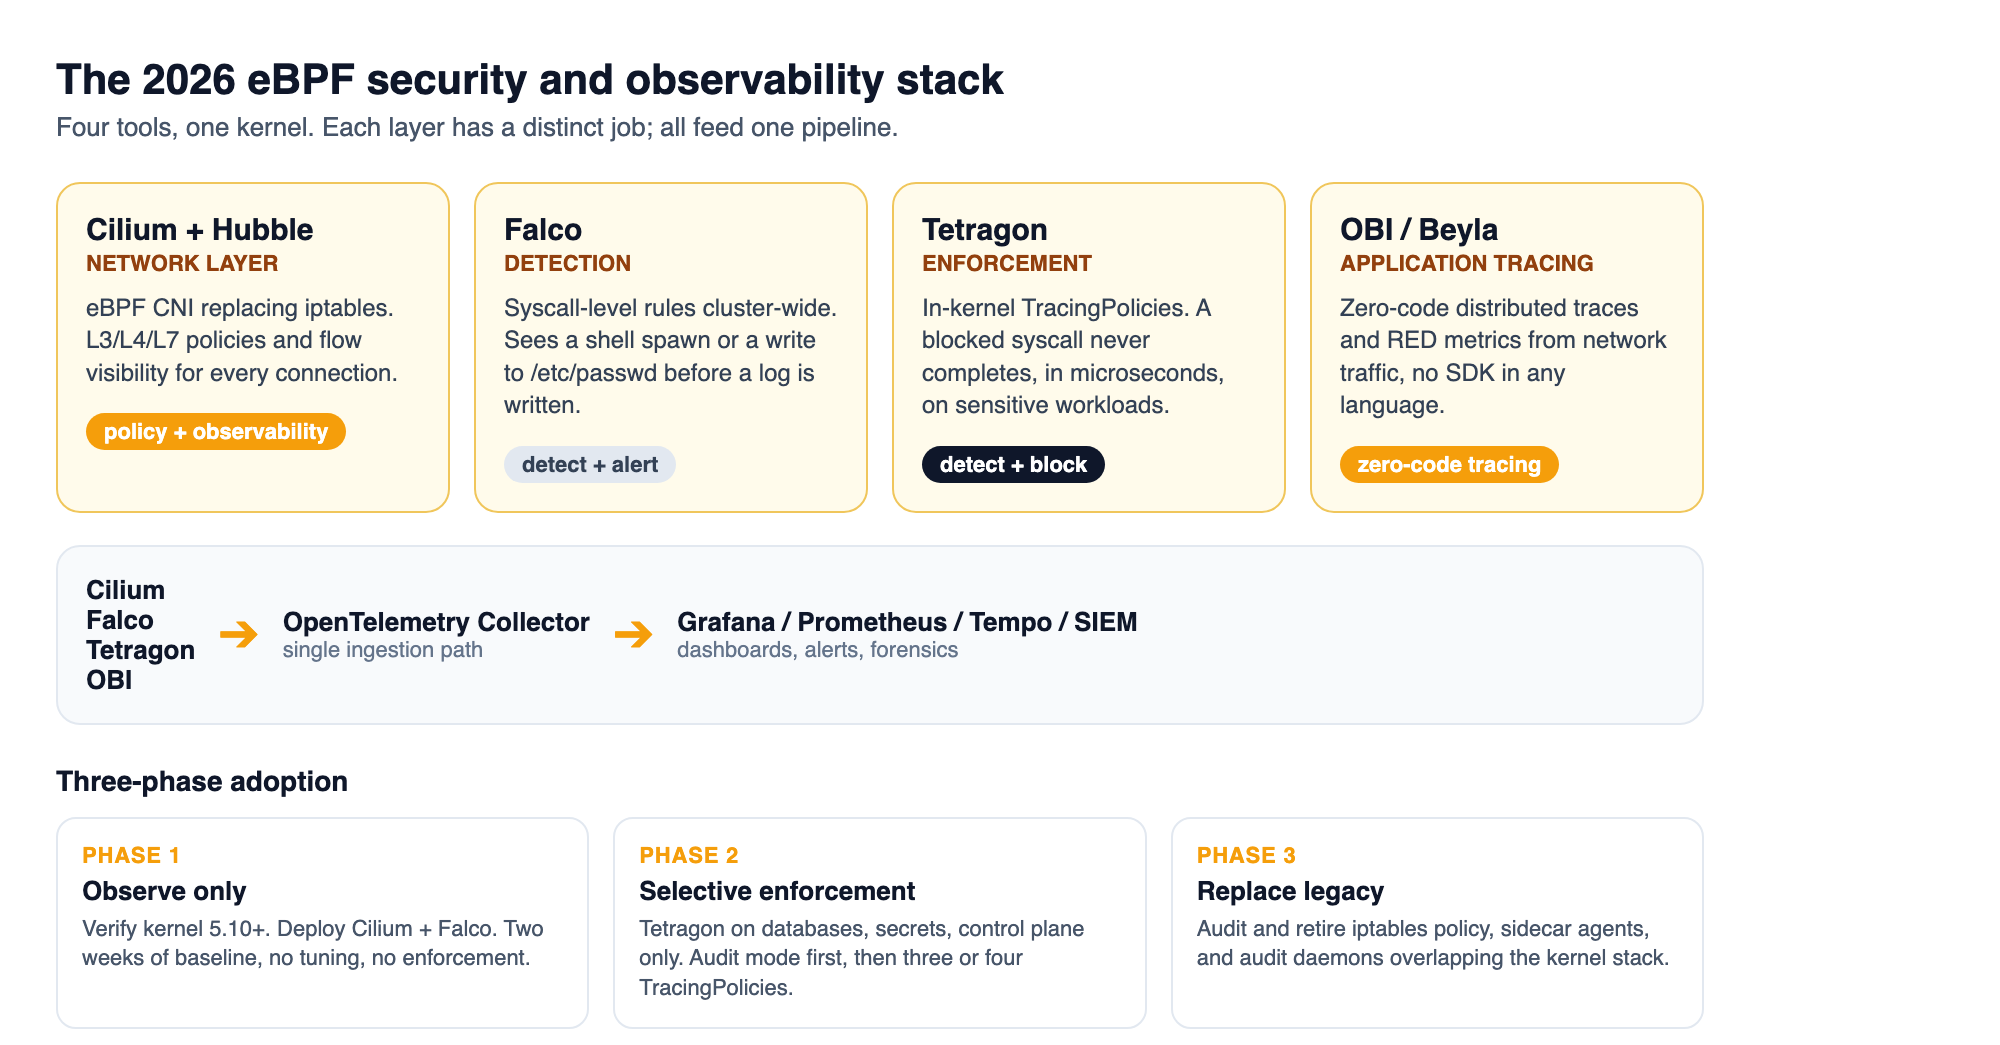The width and height of the screenshot is (2000, 1045).
Task: Click the 'OpenTelemetry Collector' heading
Action: point(436,622)
